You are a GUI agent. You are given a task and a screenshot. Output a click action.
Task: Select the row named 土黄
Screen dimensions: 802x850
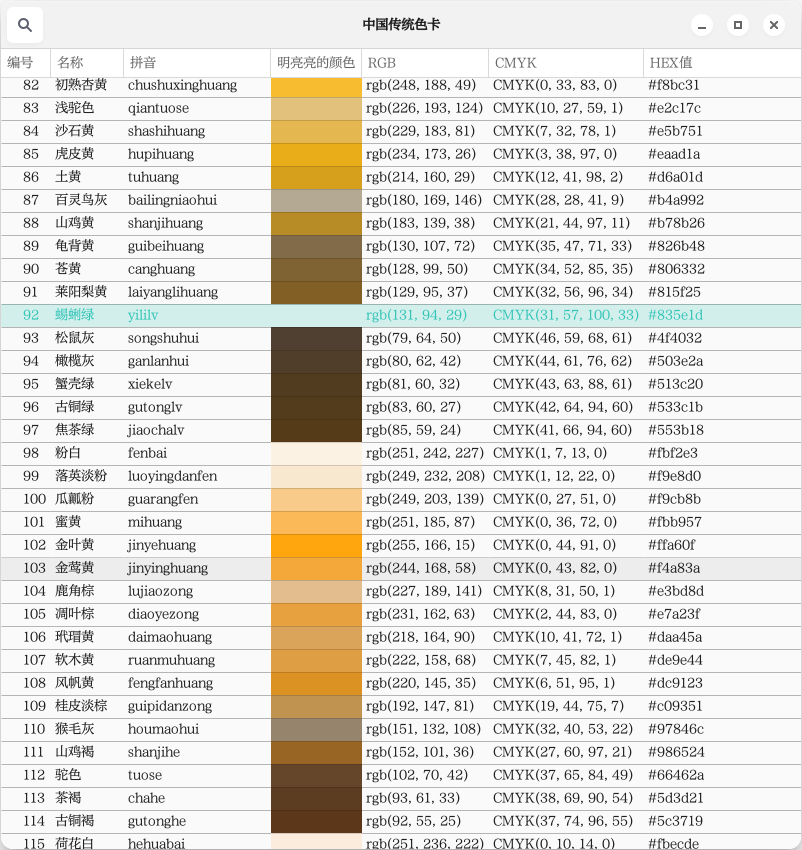pyautogui.click(x=401, y=178)
